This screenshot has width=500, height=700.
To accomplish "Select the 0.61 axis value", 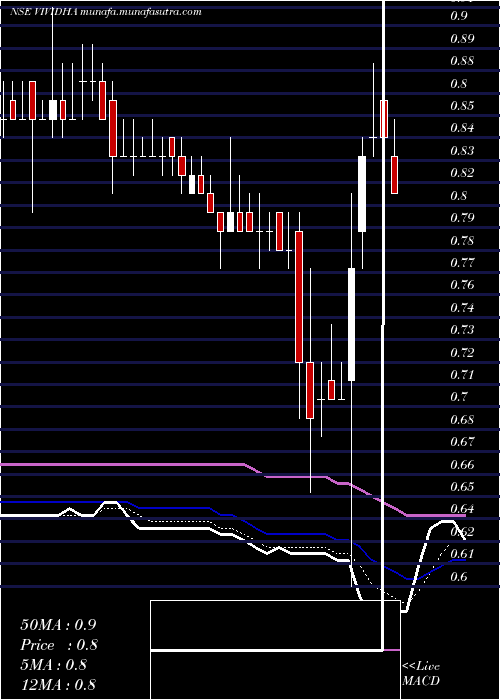I will [x=462, y=554].
